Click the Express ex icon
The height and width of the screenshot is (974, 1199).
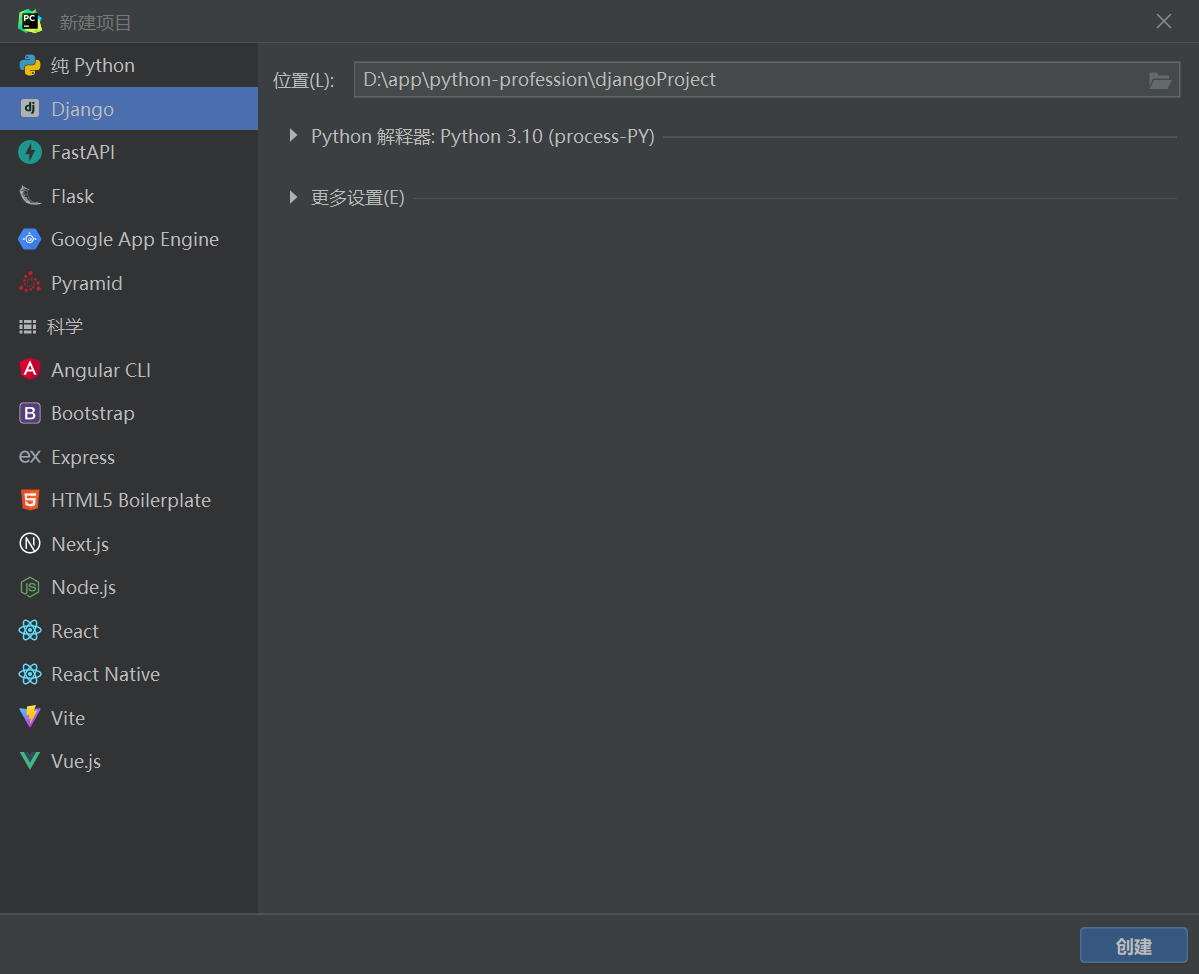(x=30, y=457)
